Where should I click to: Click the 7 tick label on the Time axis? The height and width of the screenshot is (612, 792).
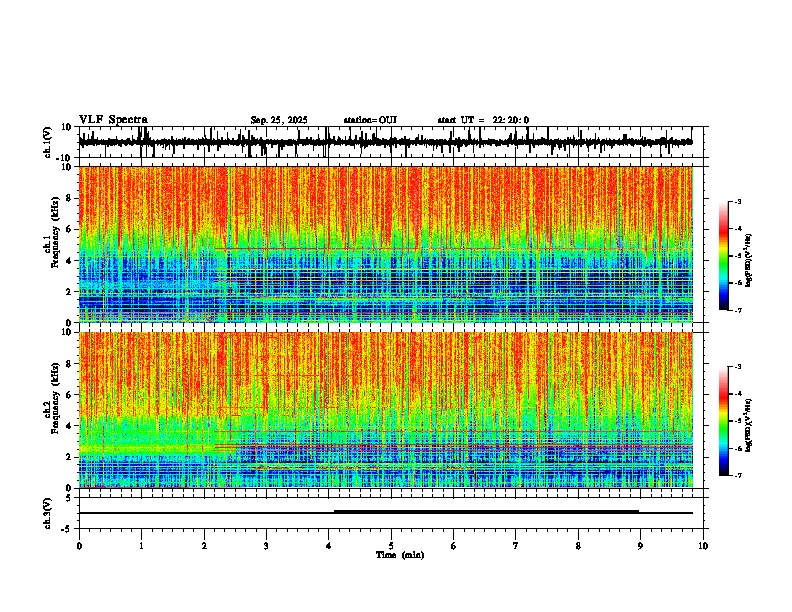[x=516, y=546]
